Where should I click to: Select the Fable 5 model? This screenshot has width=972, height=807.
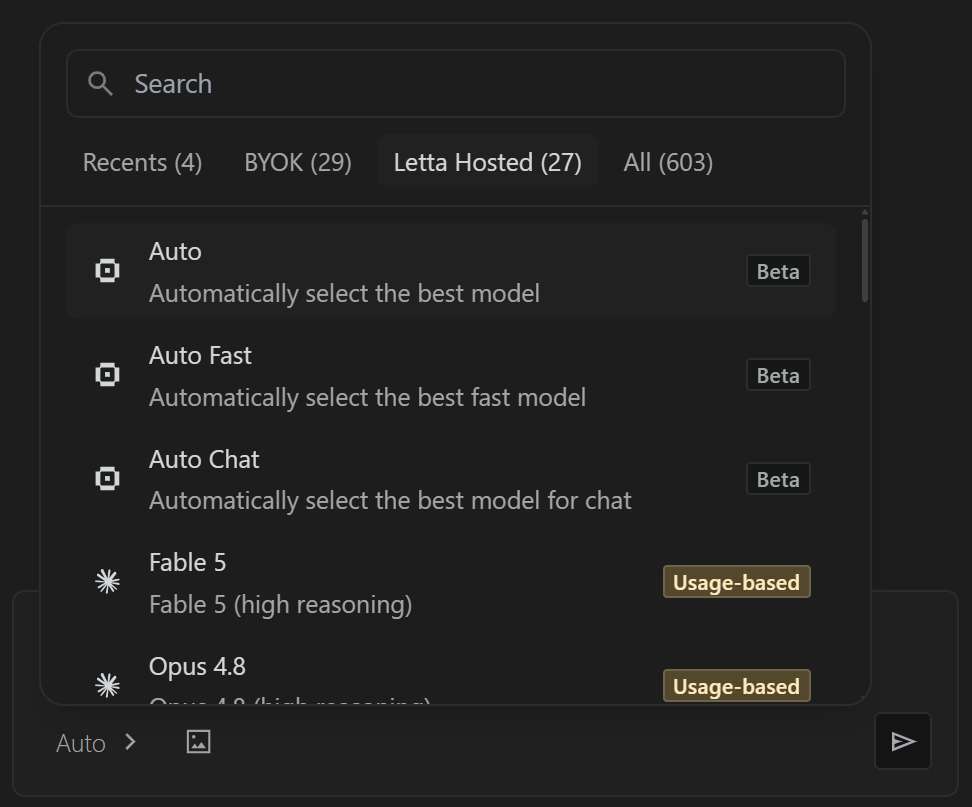pos(451,582)
